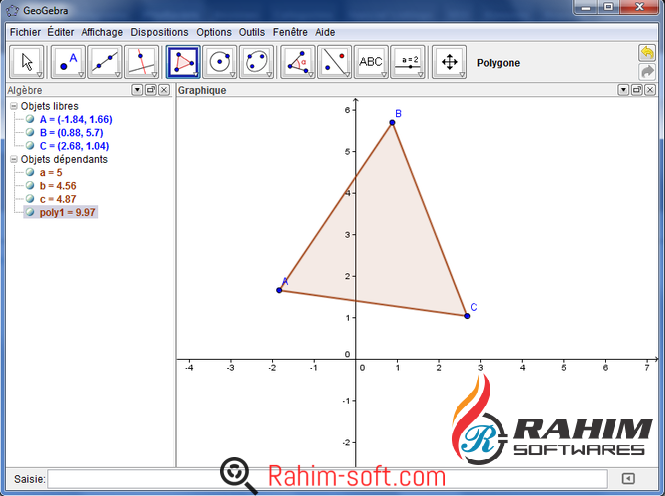This screenshot has width=665, height=496.
Task: Pop out the Graphique panel into window
Action: point(637,90)
